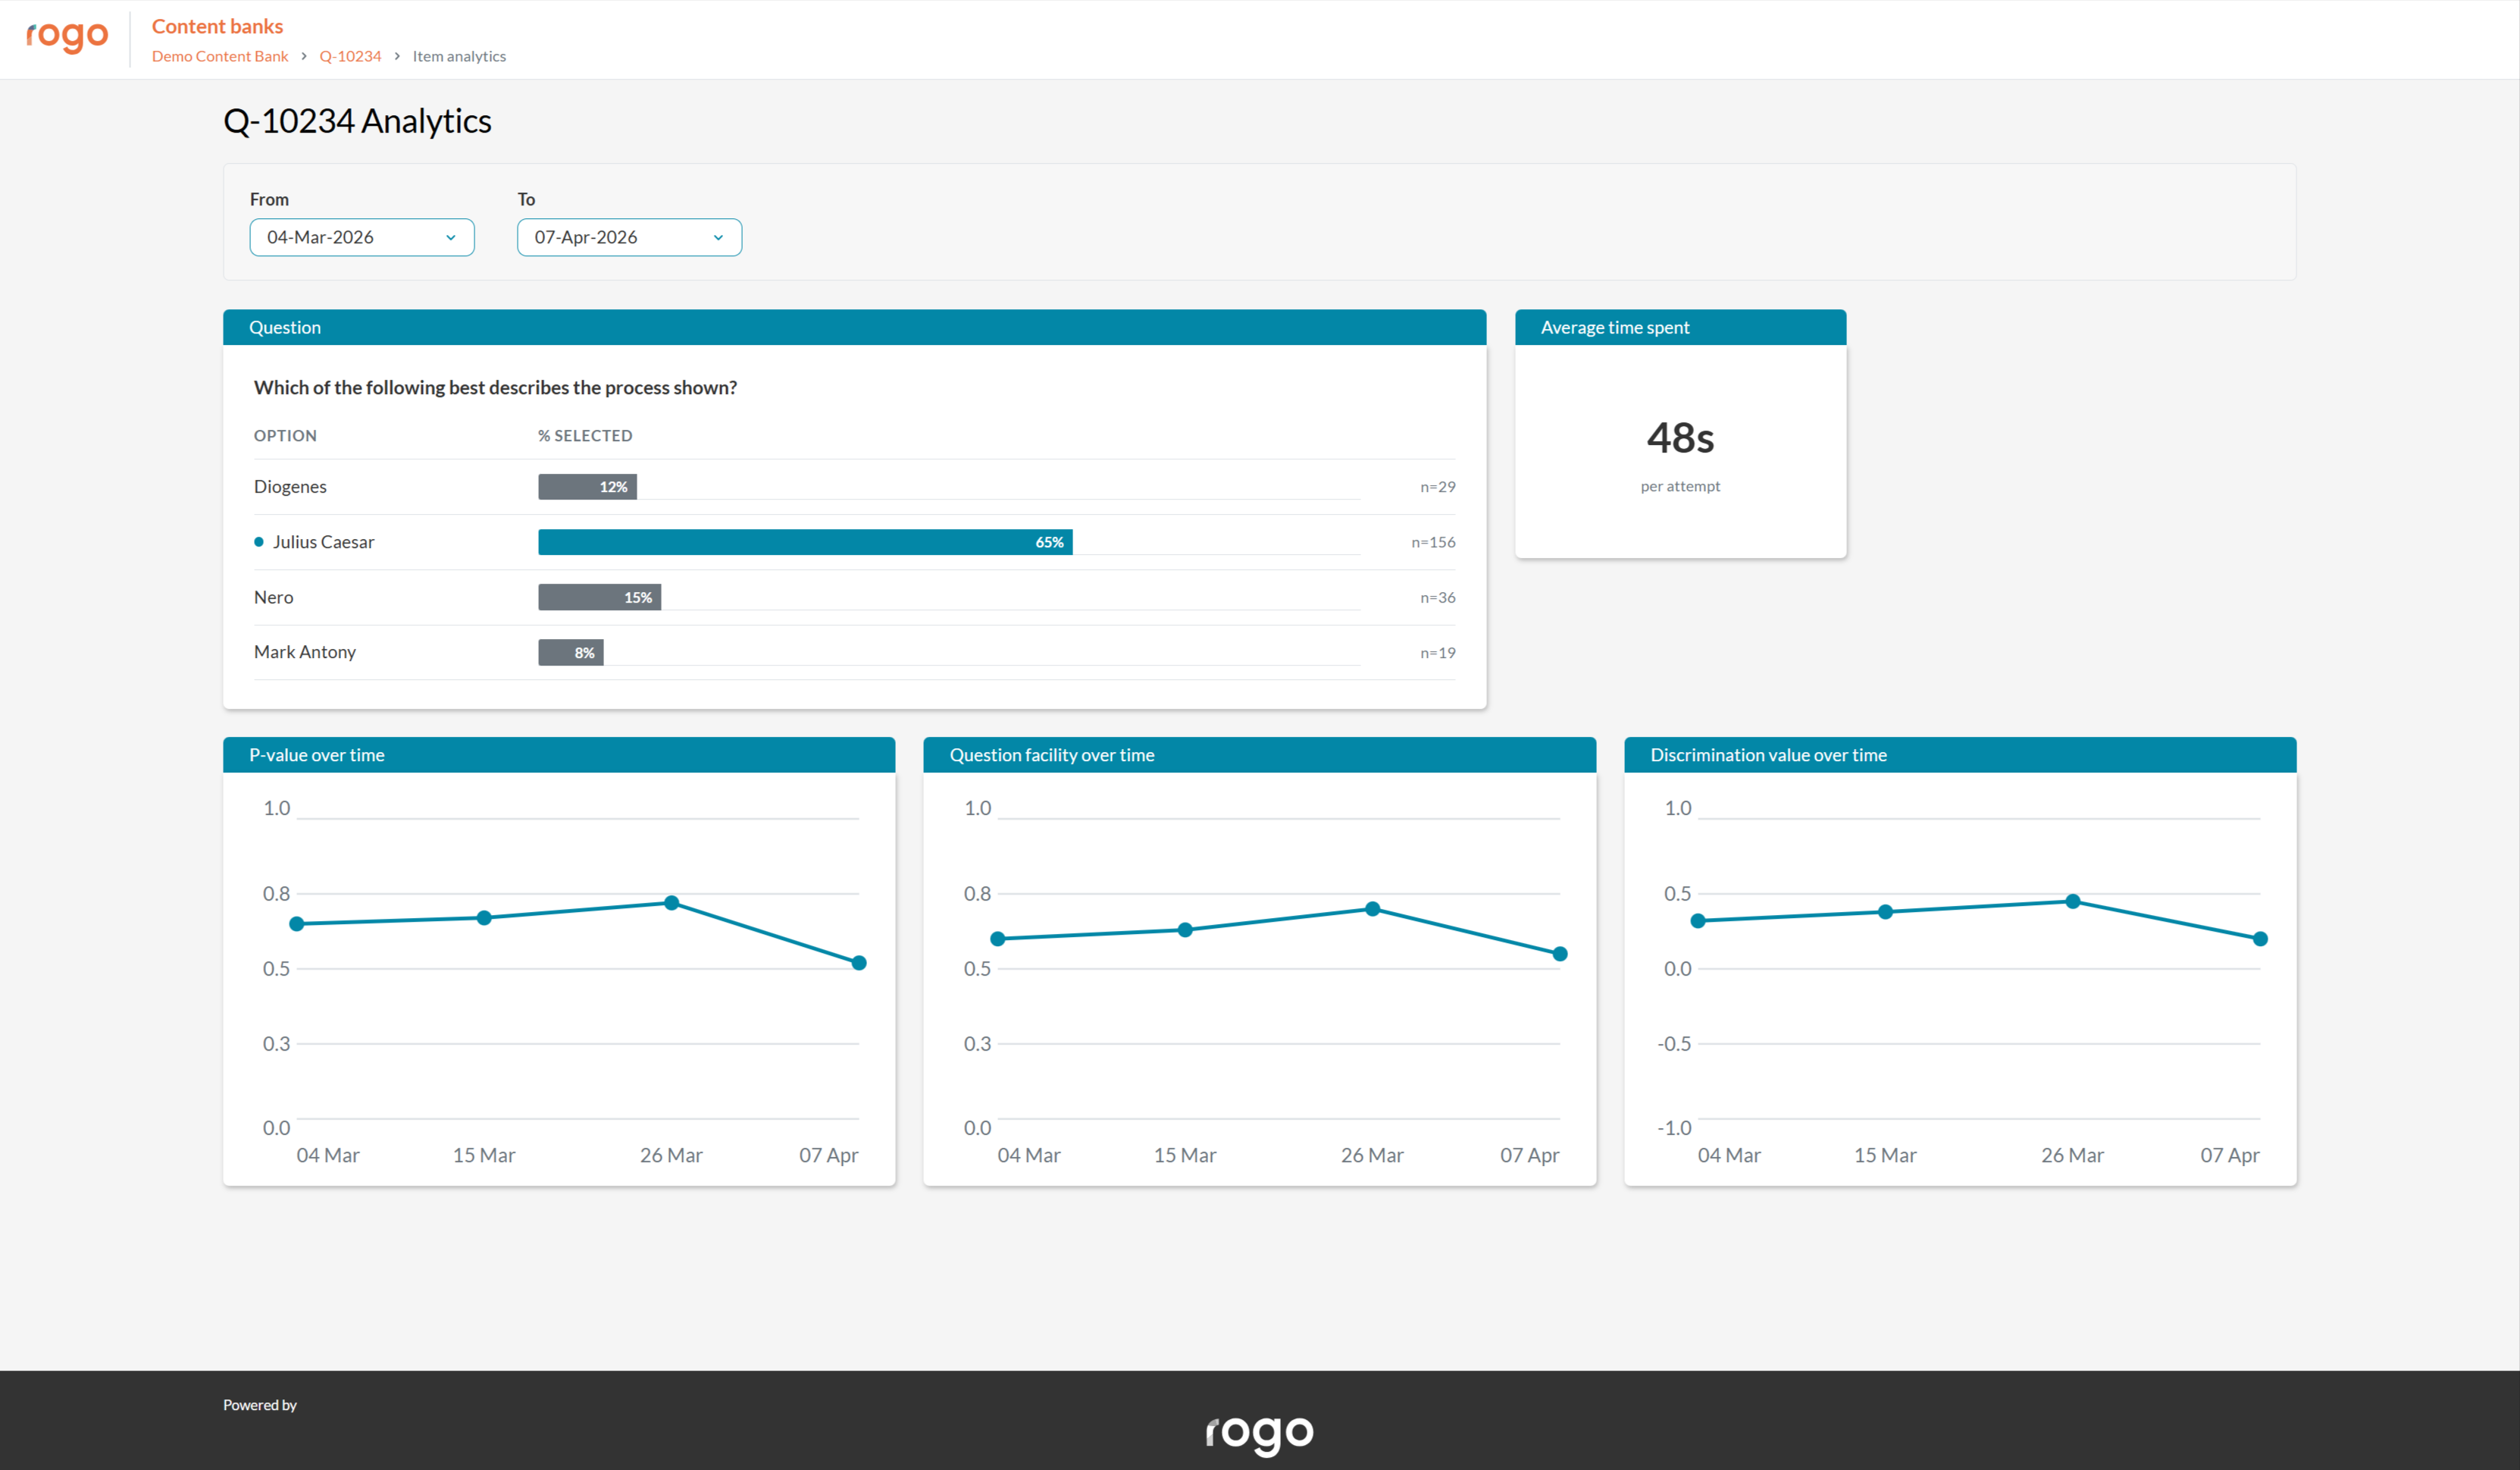Select Item analytics breadcrumb item
The image size is (2520, 1470).
pyautogui.click(x=459, y=56)
